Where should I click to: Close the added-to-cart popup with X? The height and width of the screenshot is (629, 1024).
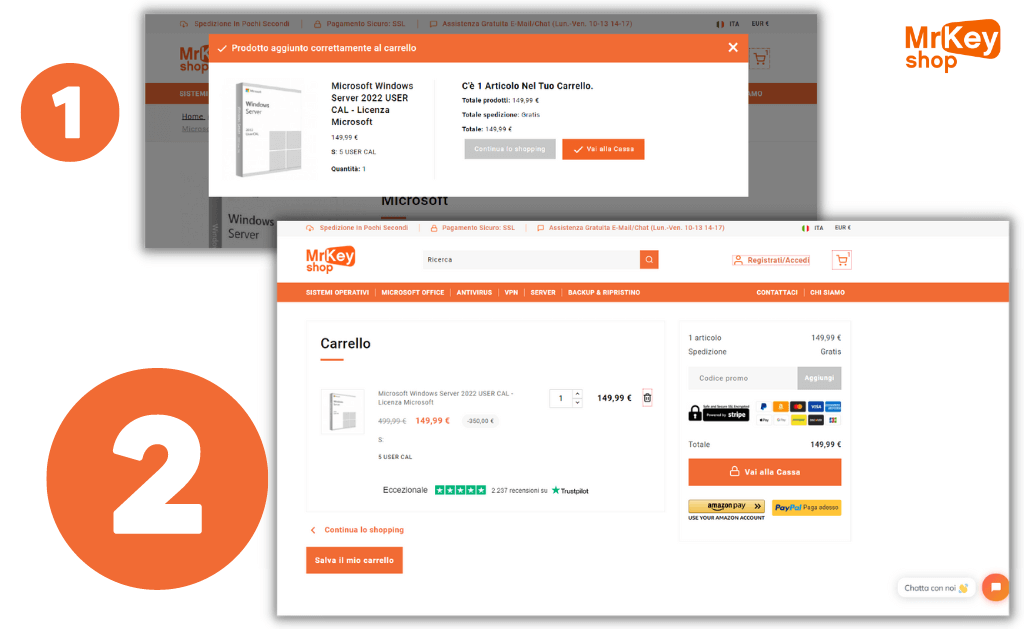click(x=733, y=48)
